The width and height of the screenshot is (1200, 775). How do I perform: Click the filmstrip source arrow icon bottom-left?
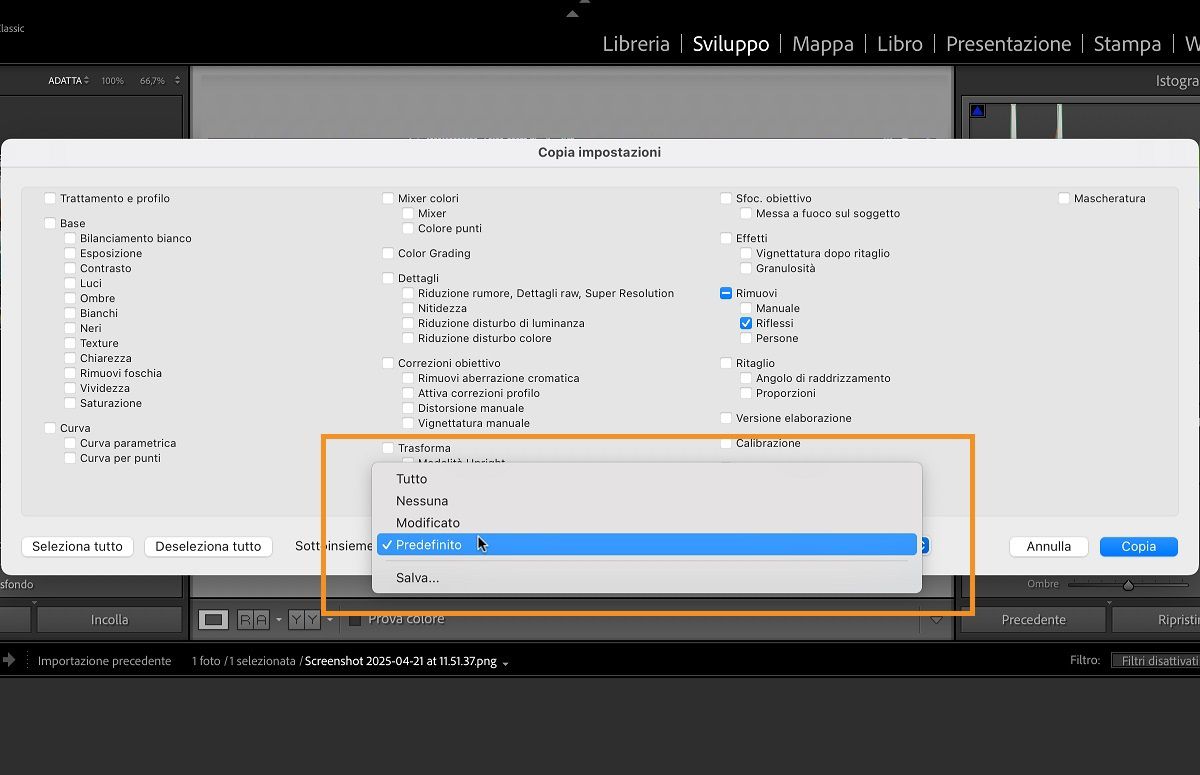[x=10, y=660]
